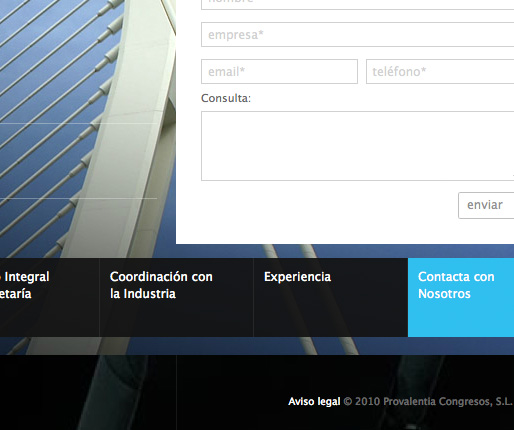Place cursor in the Consulta text area
Image resolution: width=514 pixels, height=430 pixels.
tap(358, 146)
